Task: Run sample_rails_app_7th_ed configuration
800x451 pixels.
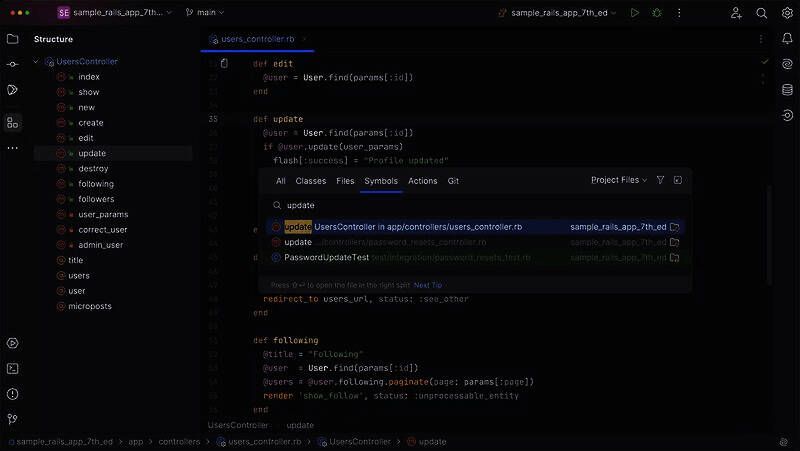Action: tap(634, 13)
